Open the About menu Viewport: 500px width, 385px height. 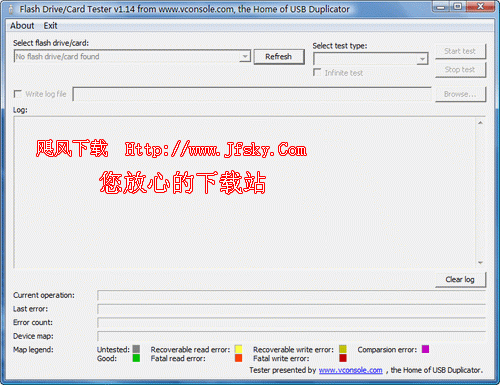click(x=22, y=26)
